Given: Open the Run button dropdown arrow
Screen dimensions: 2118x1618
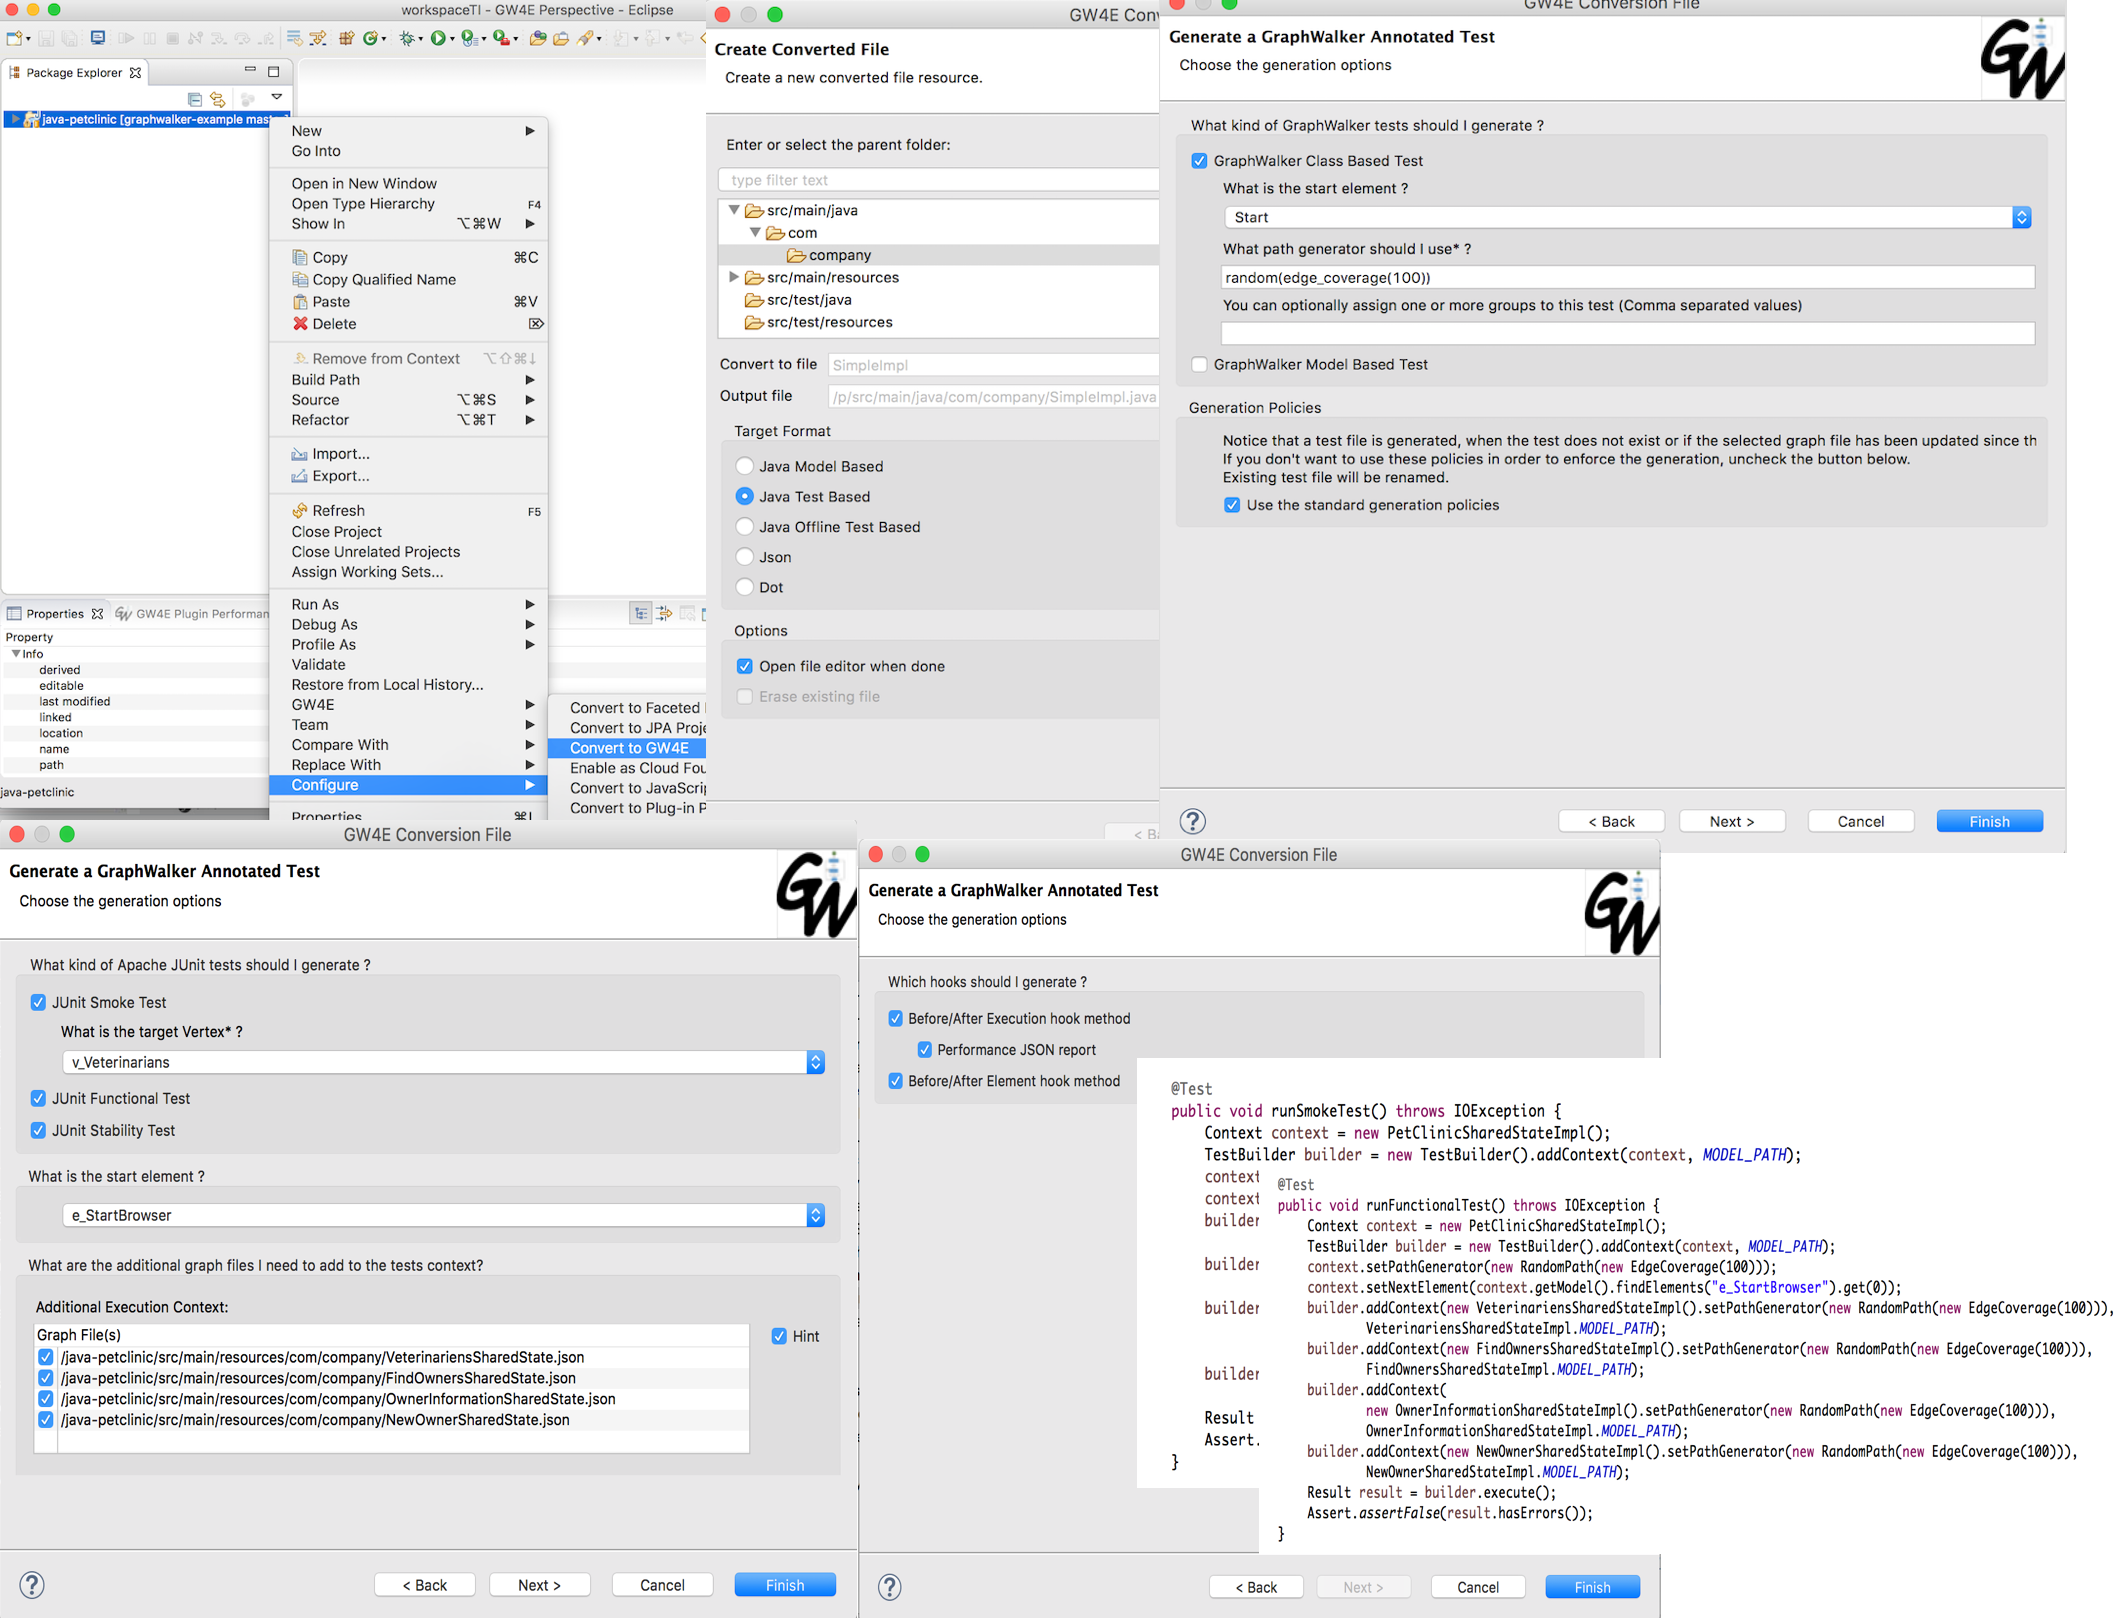Looking at the screenshot, I should click(452, 40).
